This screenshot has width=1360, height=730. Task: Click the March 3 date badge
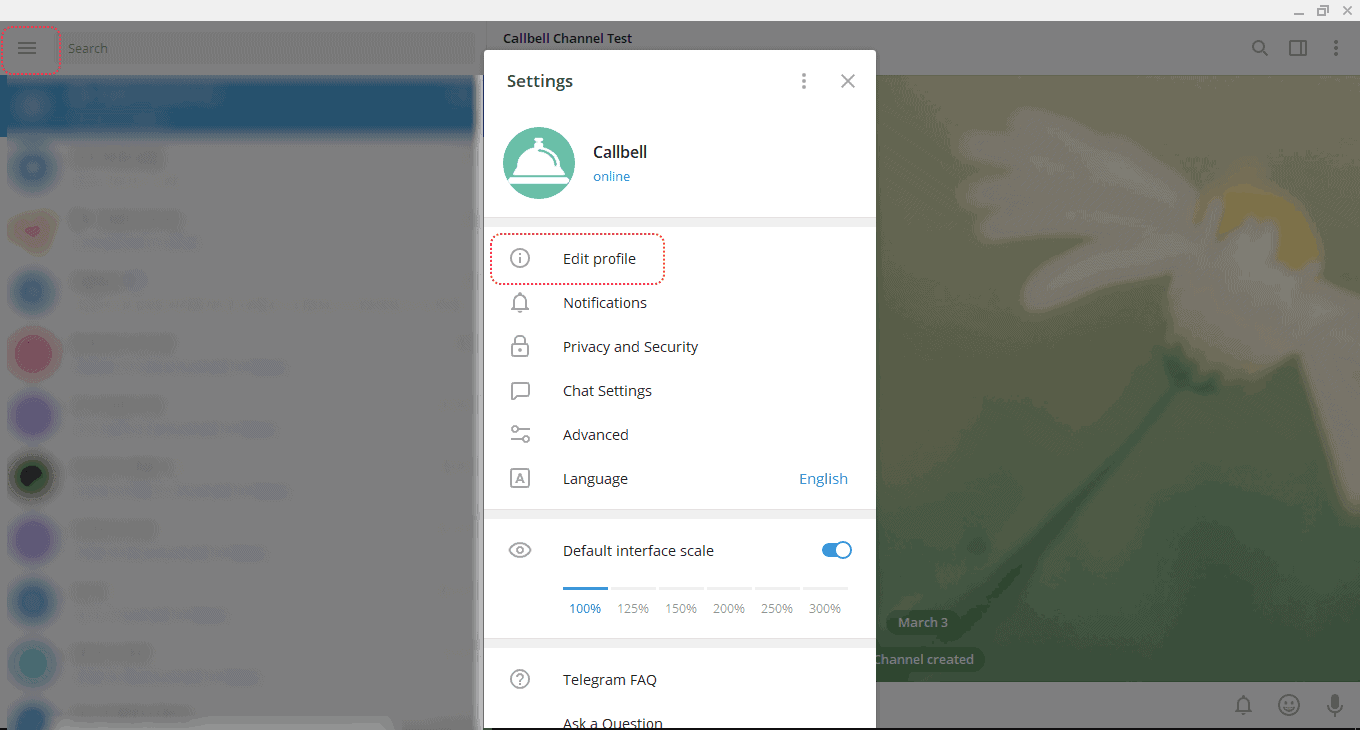click(x=922, y=622)
